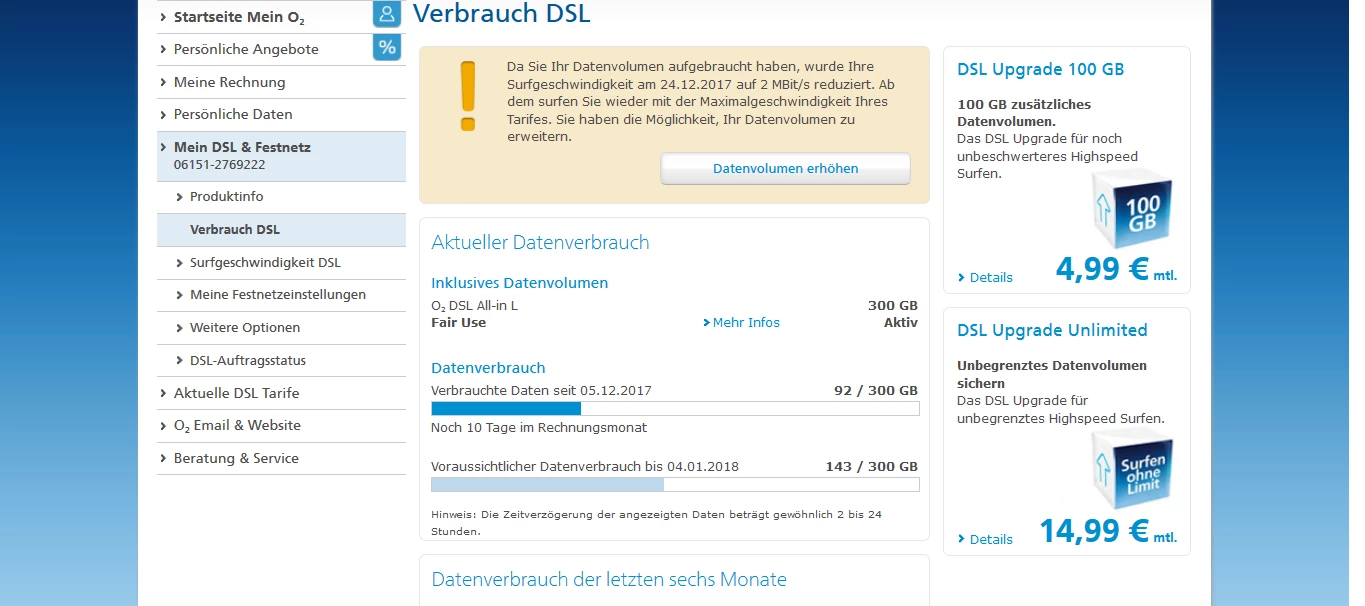The width and height of the screenshot is (1365, 606).
Task: Open Persönliche Daten section
Action: 281,114
